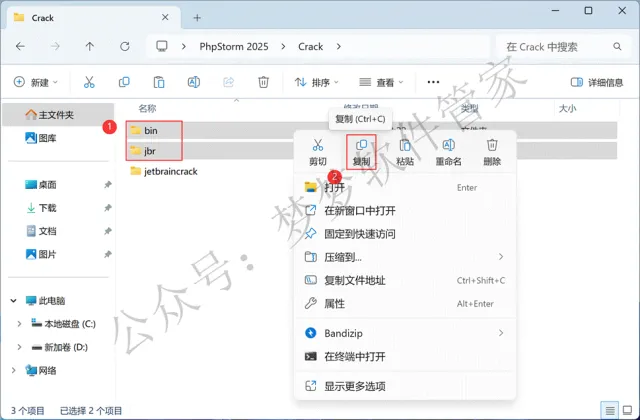Screen dimensions: 640x420
Task: Click 剪切 in the context menu
Action: point(318,153)
